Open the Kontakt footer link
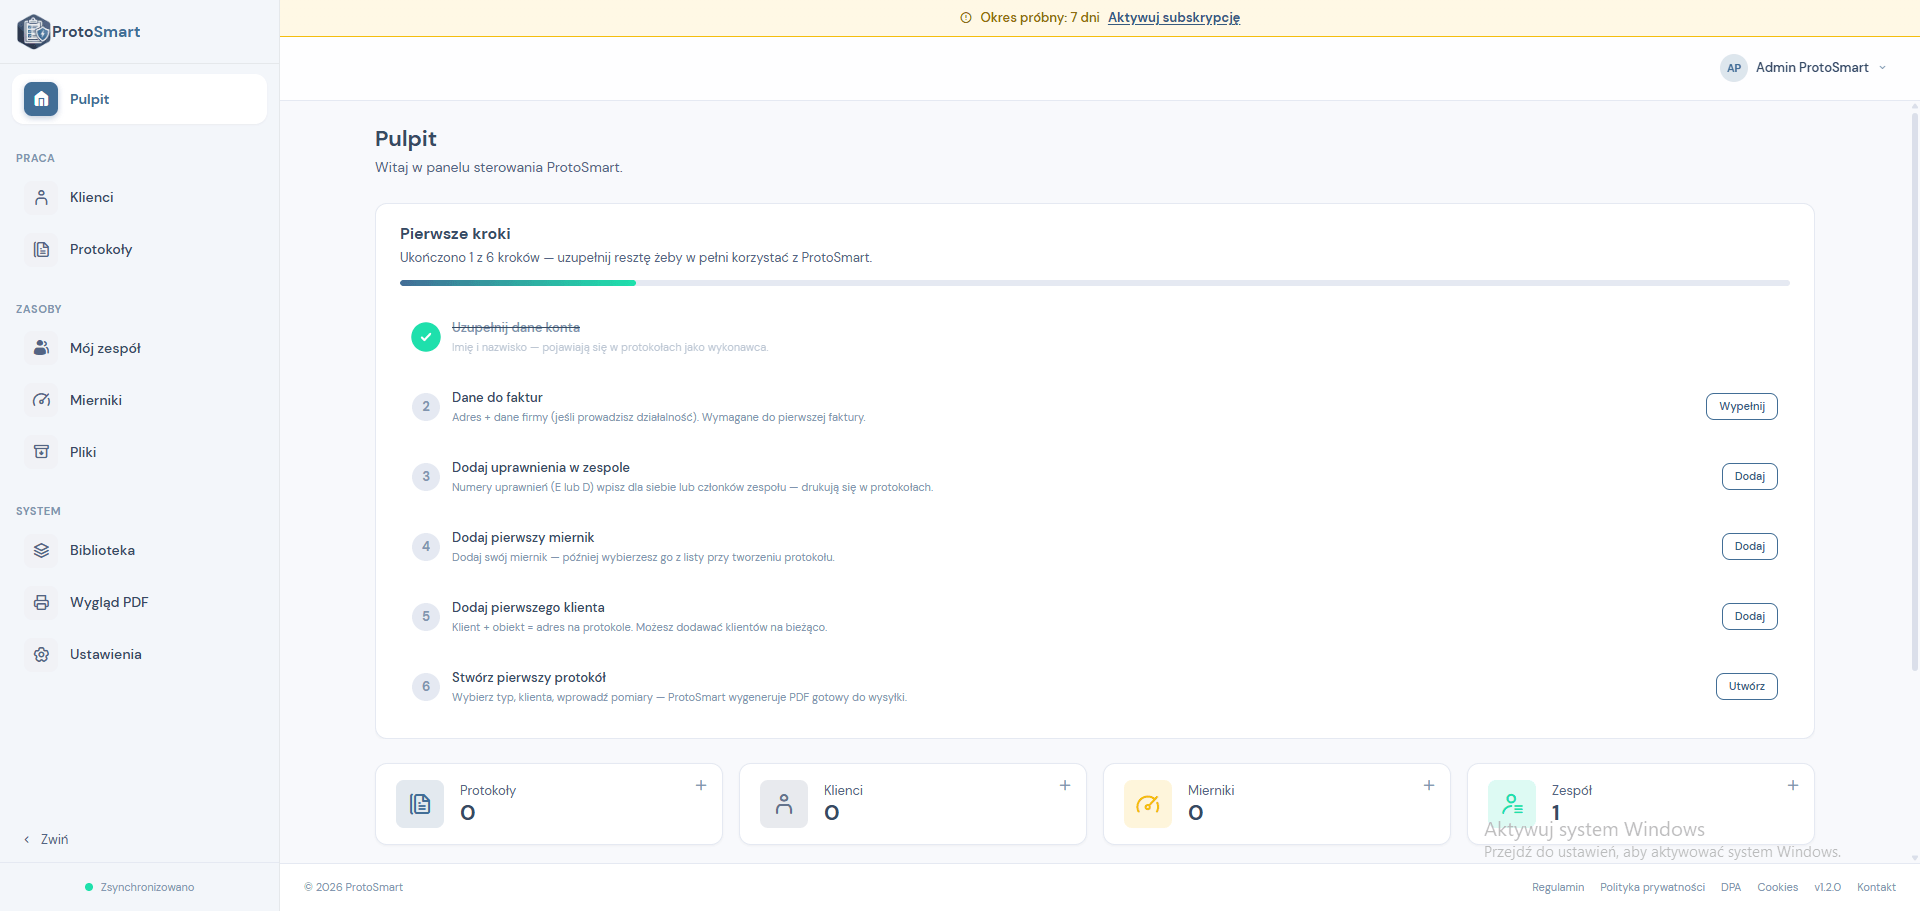 click(x=1876, y=887)
